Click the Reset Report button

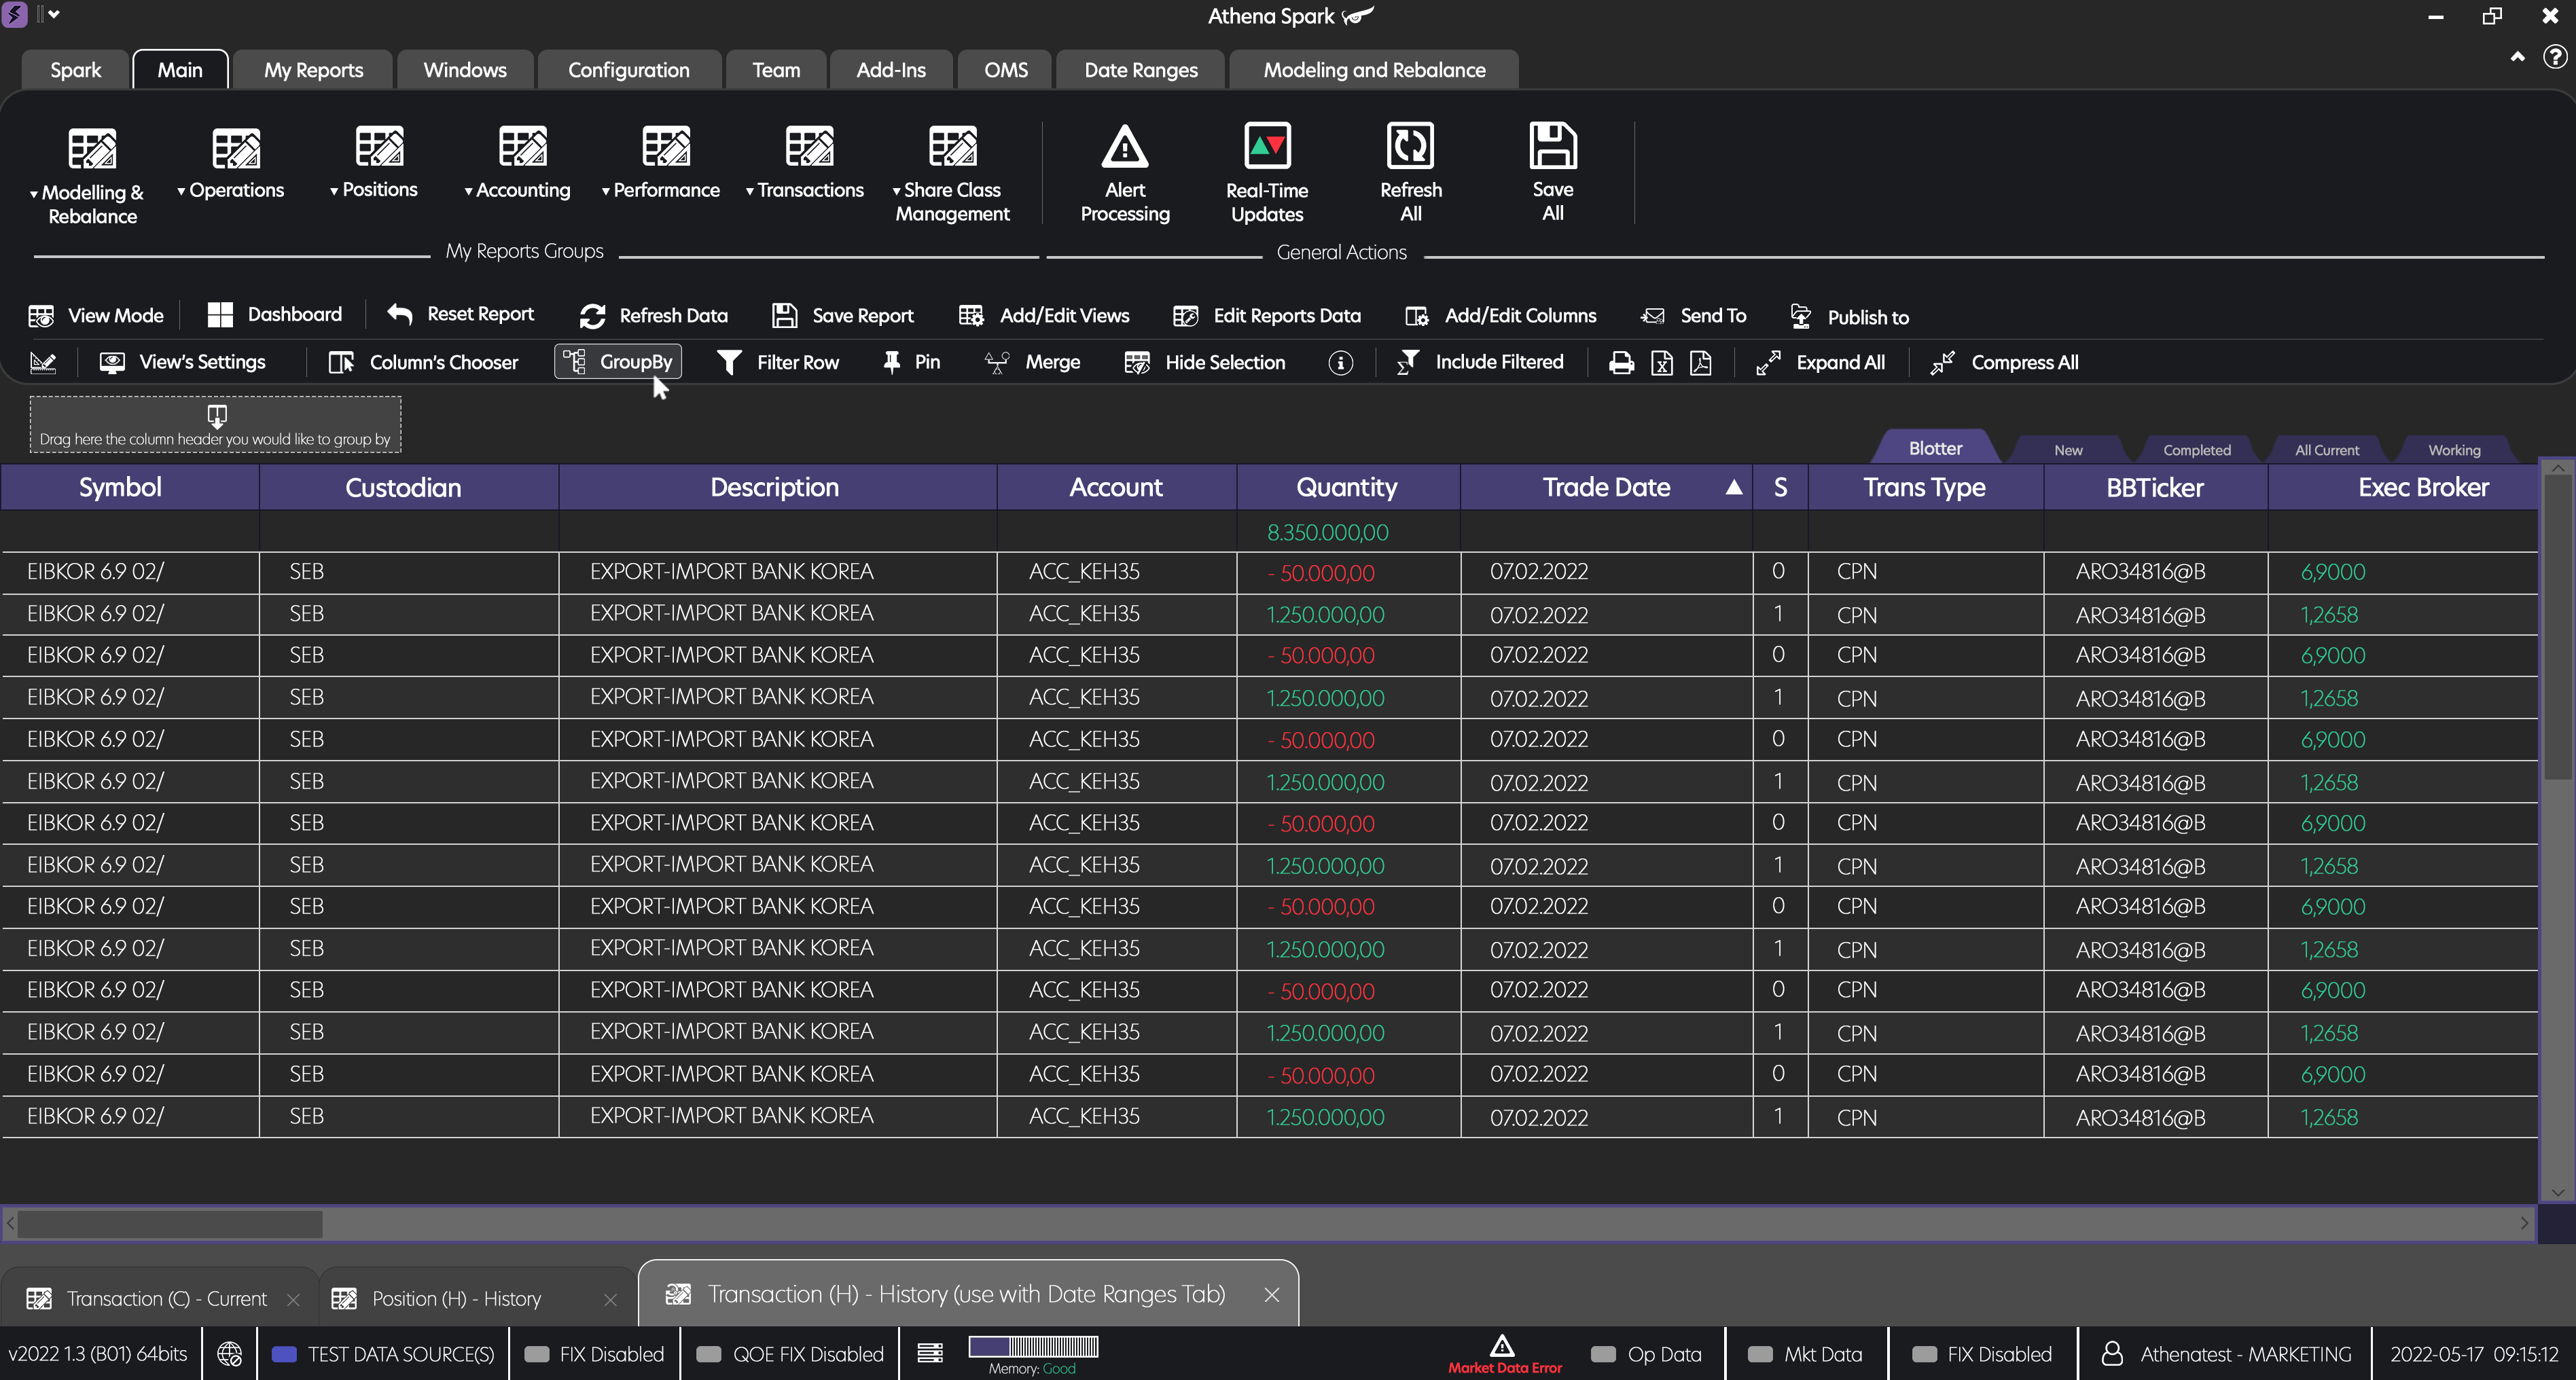pos(460,314)
